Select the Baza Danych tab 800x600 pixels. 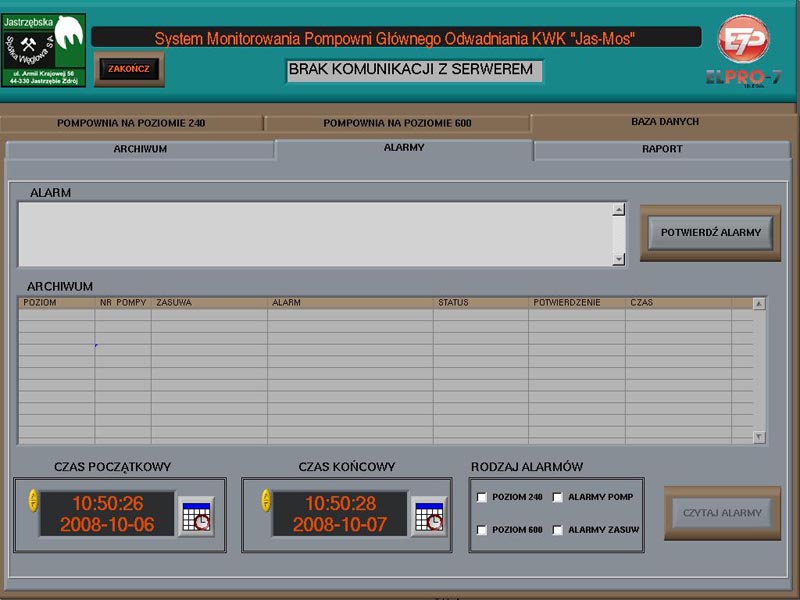point(665,122)
